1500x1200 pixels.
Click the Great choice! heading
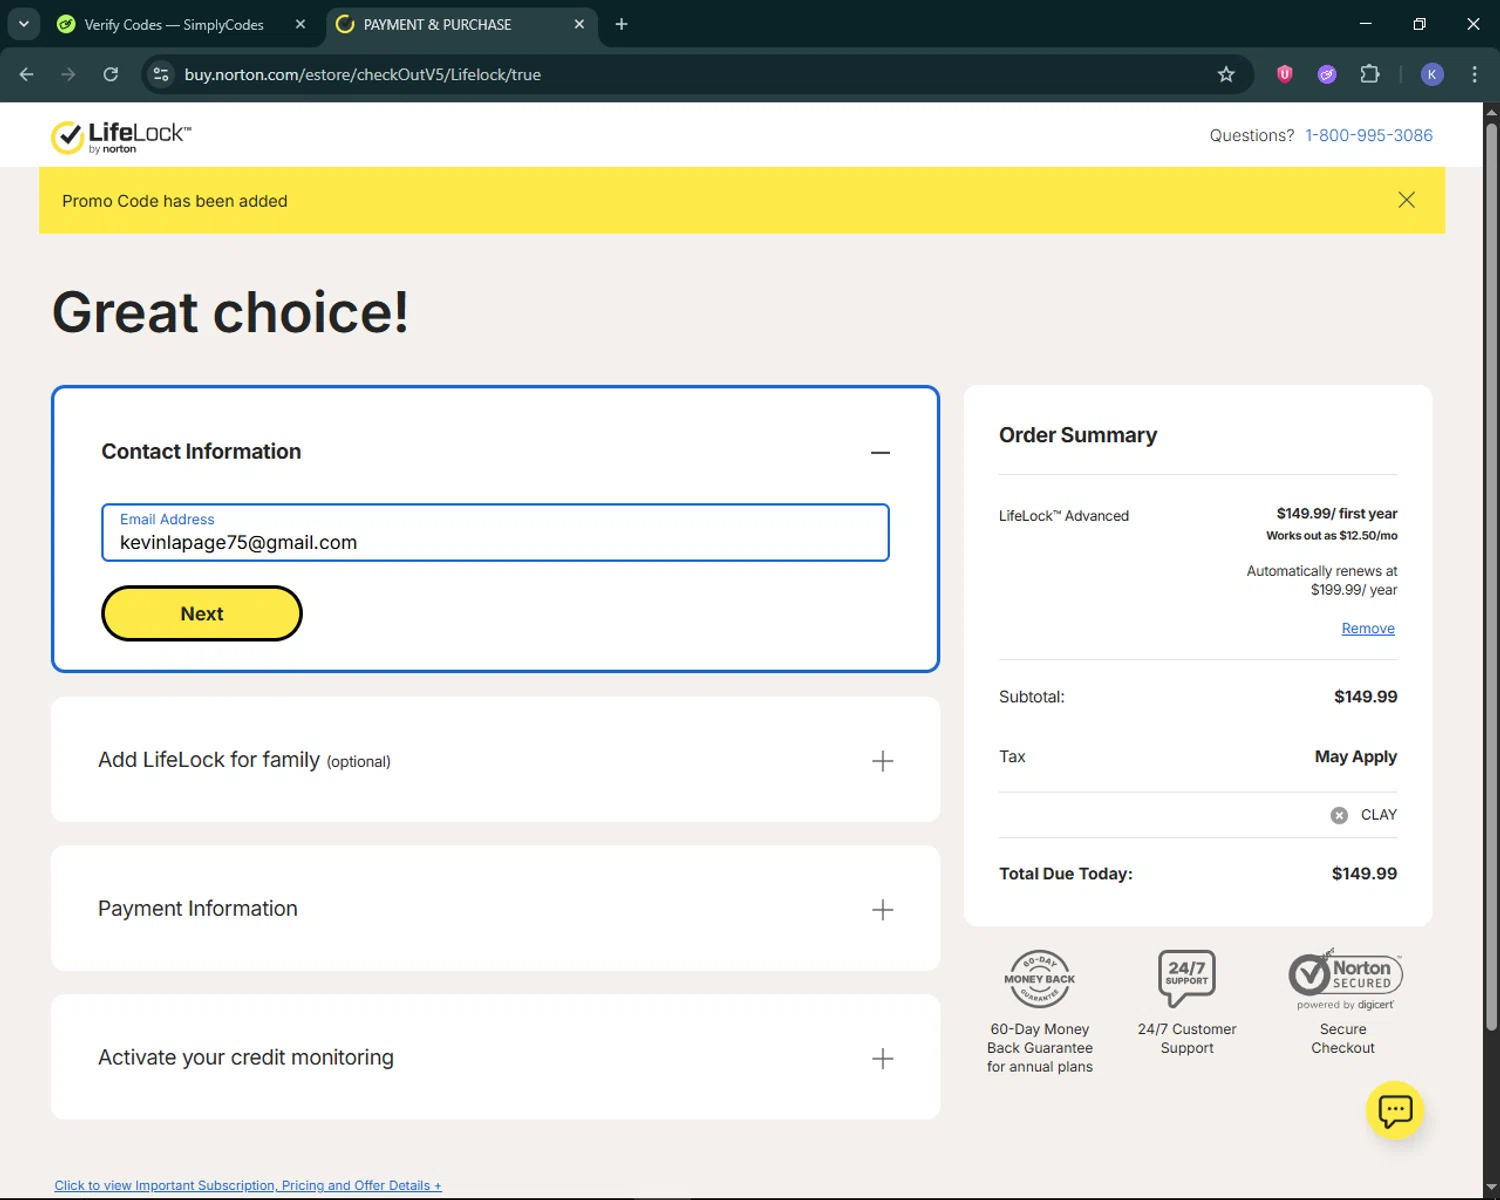coord(230,312)
